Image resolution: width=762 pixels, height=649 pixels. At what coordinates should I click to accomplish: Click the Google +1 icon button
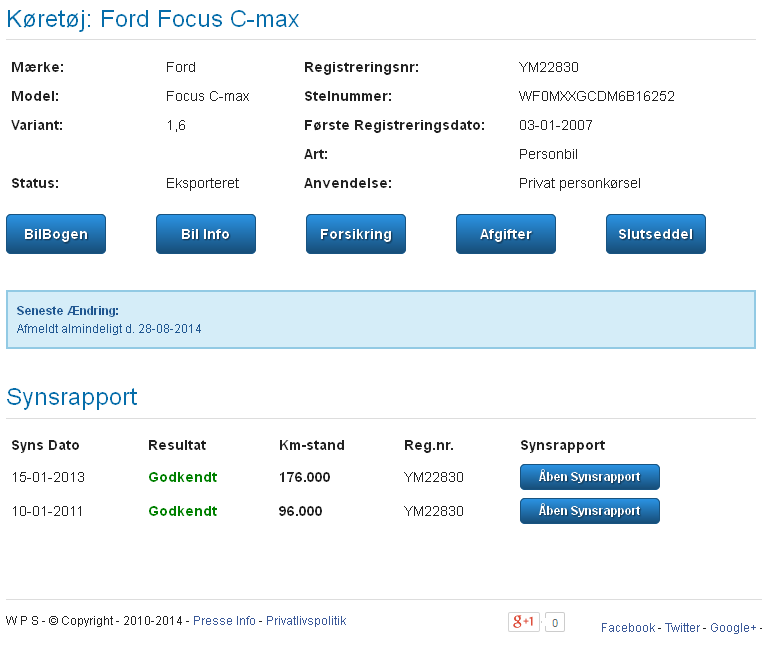523,622
